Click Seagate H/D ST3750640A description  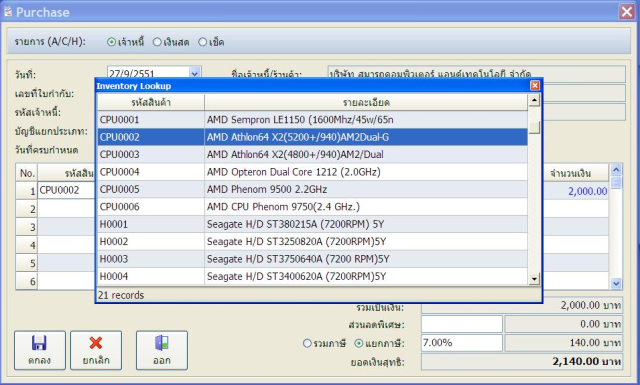click(x=298, y=259)
